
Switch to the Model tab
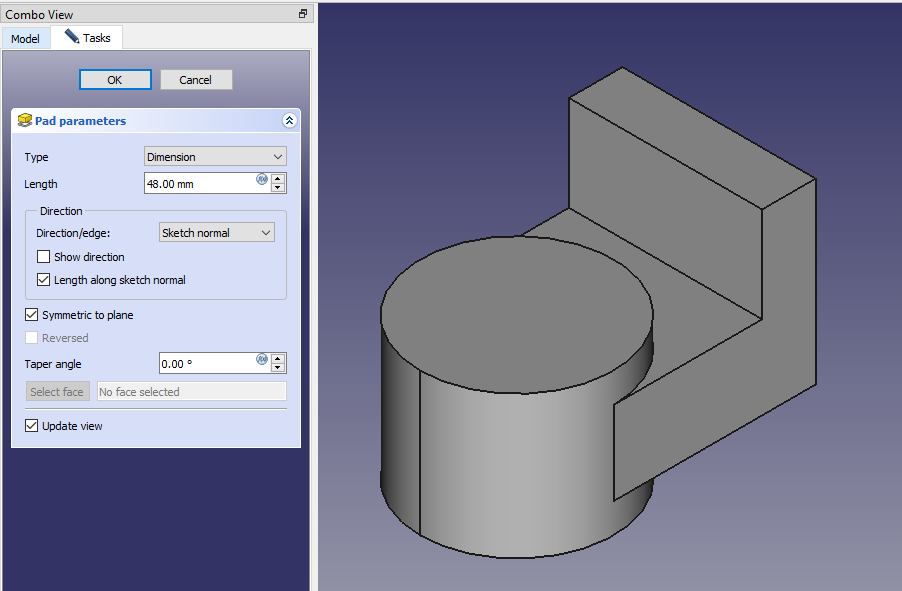(x=25, y=39)
